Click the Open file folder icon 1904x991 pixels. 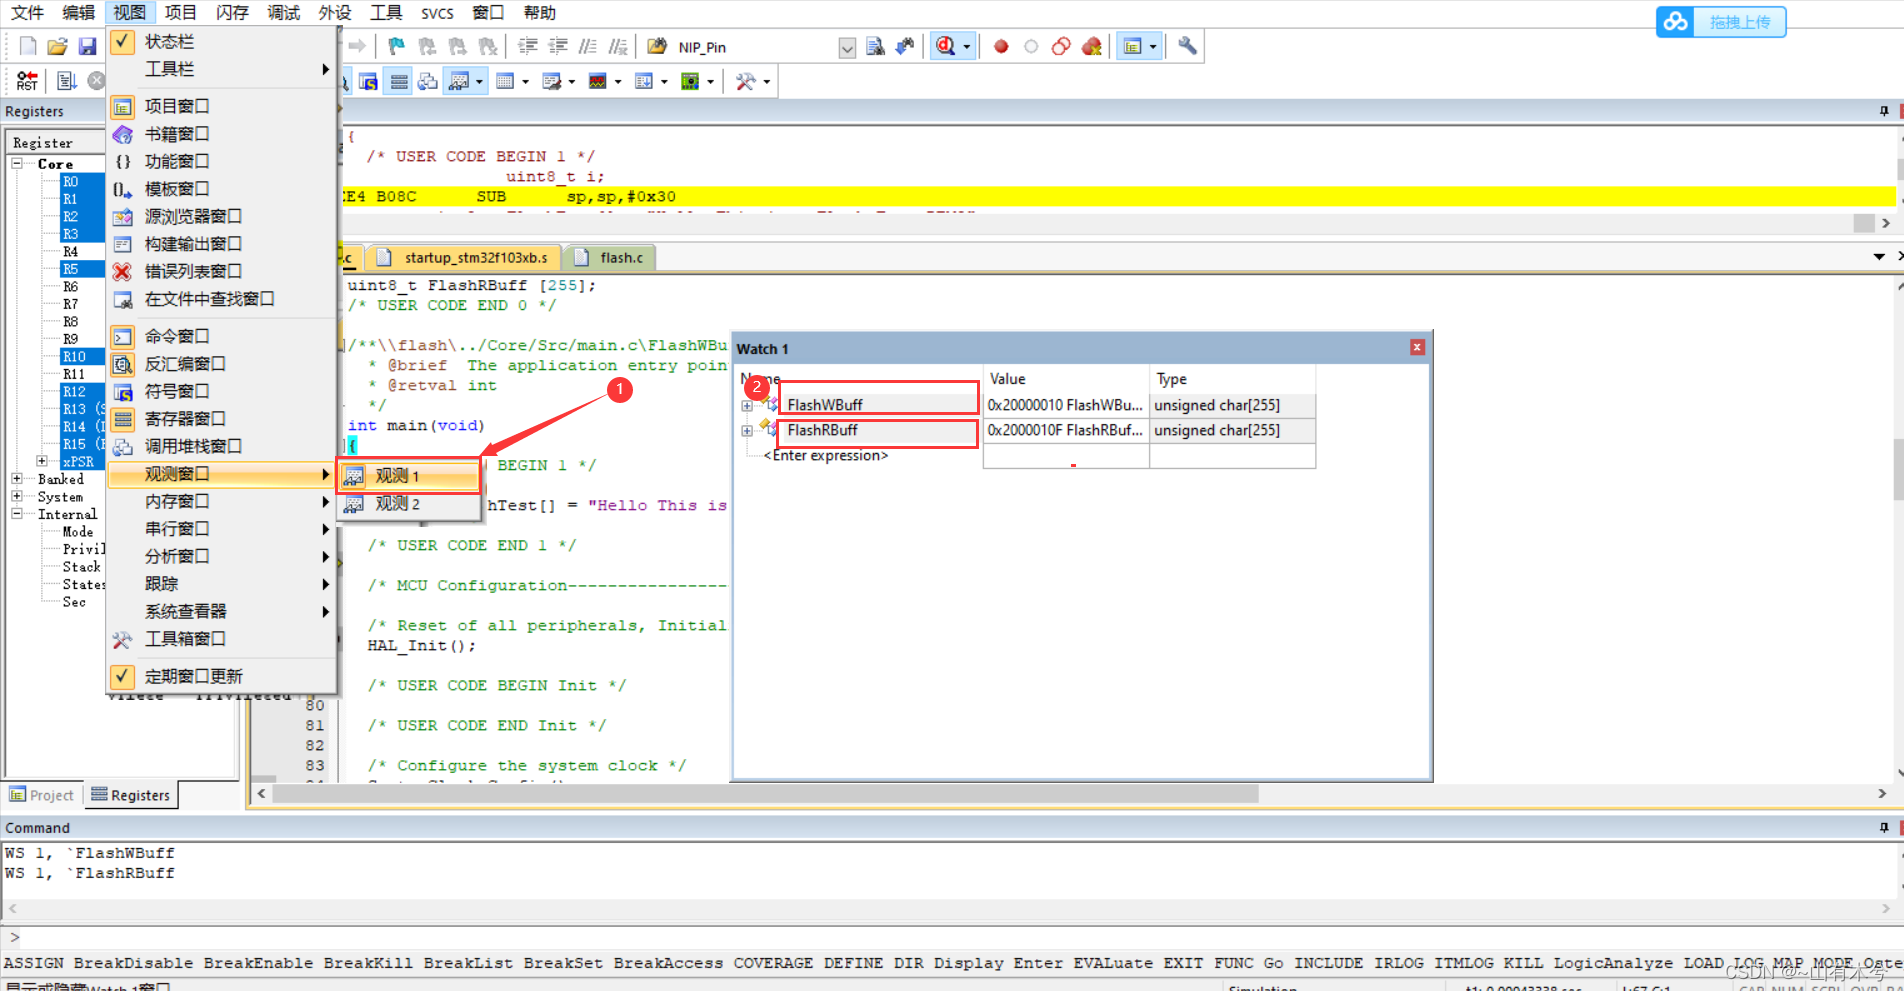point(58,46)
